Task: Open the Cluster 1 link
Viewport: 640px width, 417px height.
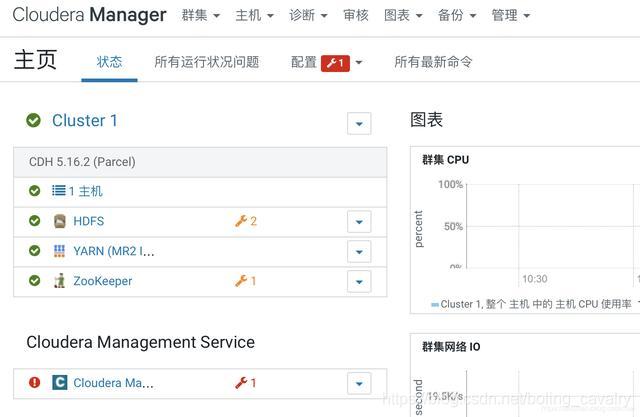Action: 85,120
